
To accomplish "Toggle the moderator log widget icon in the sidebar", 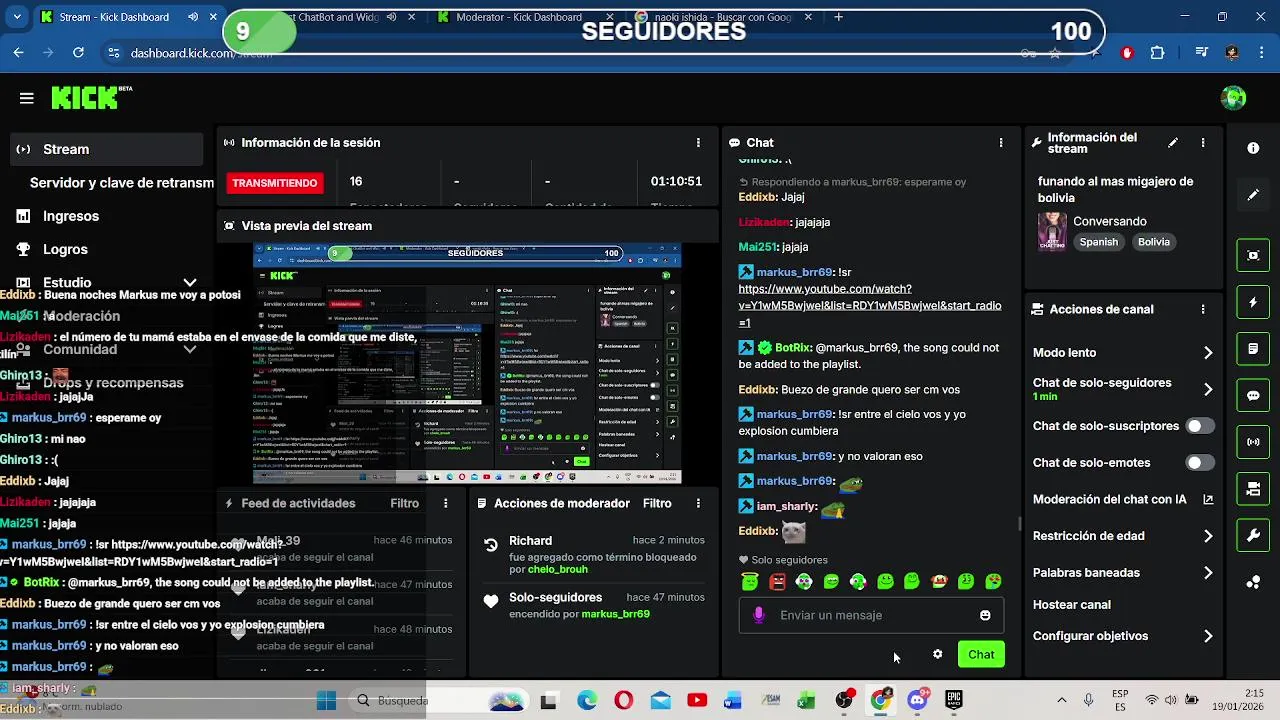I will (x=1253, y=349).
